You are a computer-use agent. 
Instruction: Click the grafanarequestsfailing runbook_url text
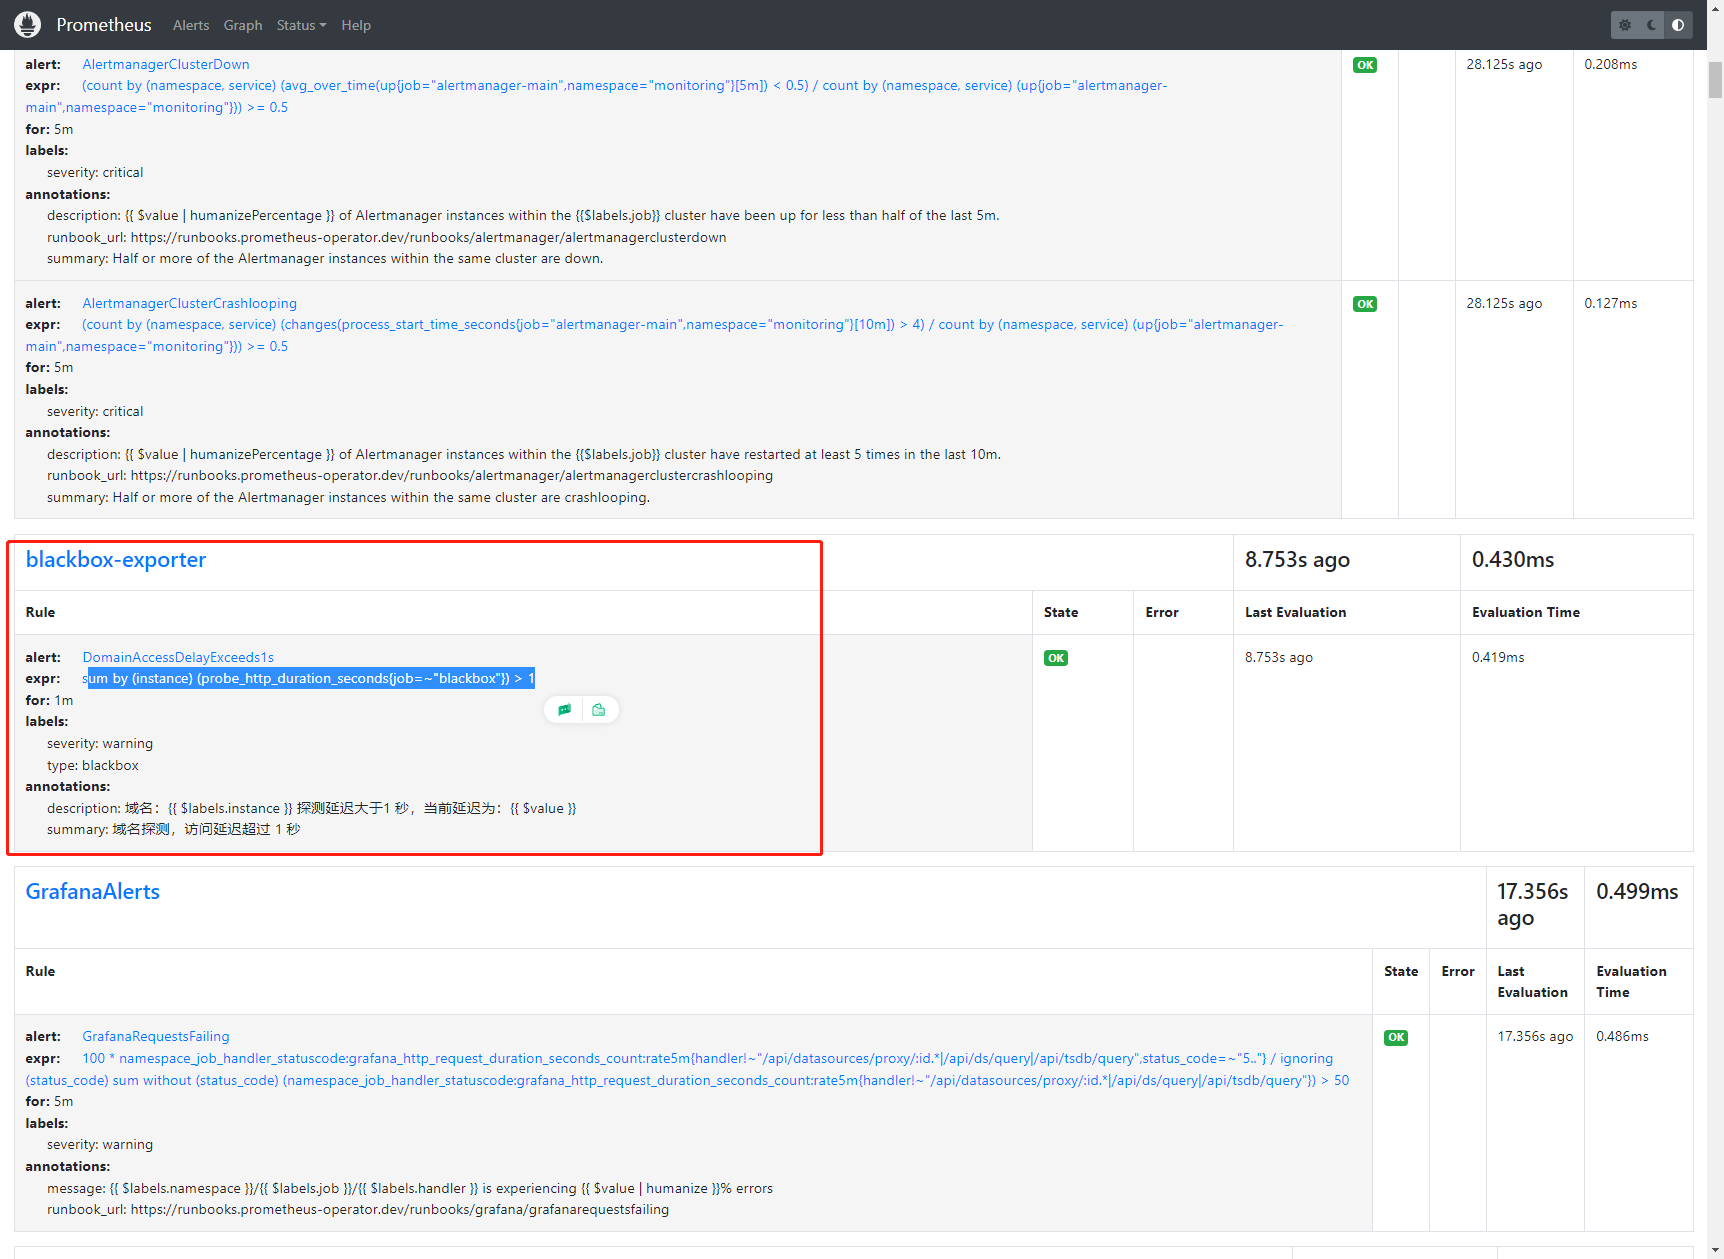(x=358, y=1210)
